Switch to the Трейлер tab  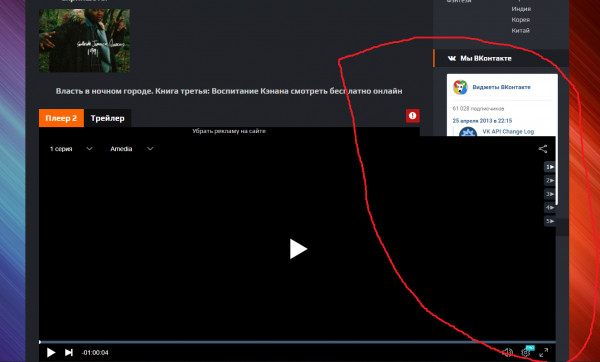(x=108, y=118)
